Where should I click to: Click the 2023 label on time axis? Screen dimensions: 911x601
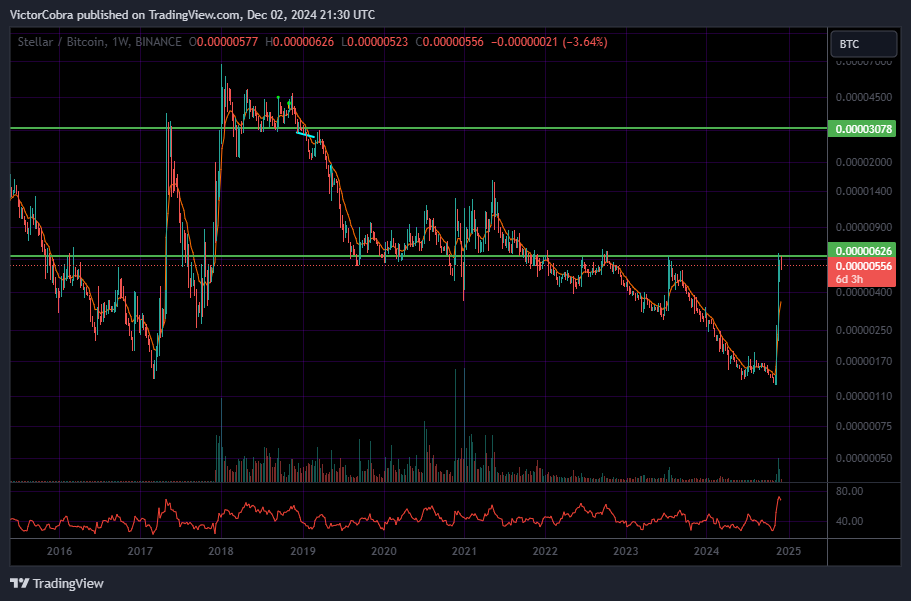[626, 551]
